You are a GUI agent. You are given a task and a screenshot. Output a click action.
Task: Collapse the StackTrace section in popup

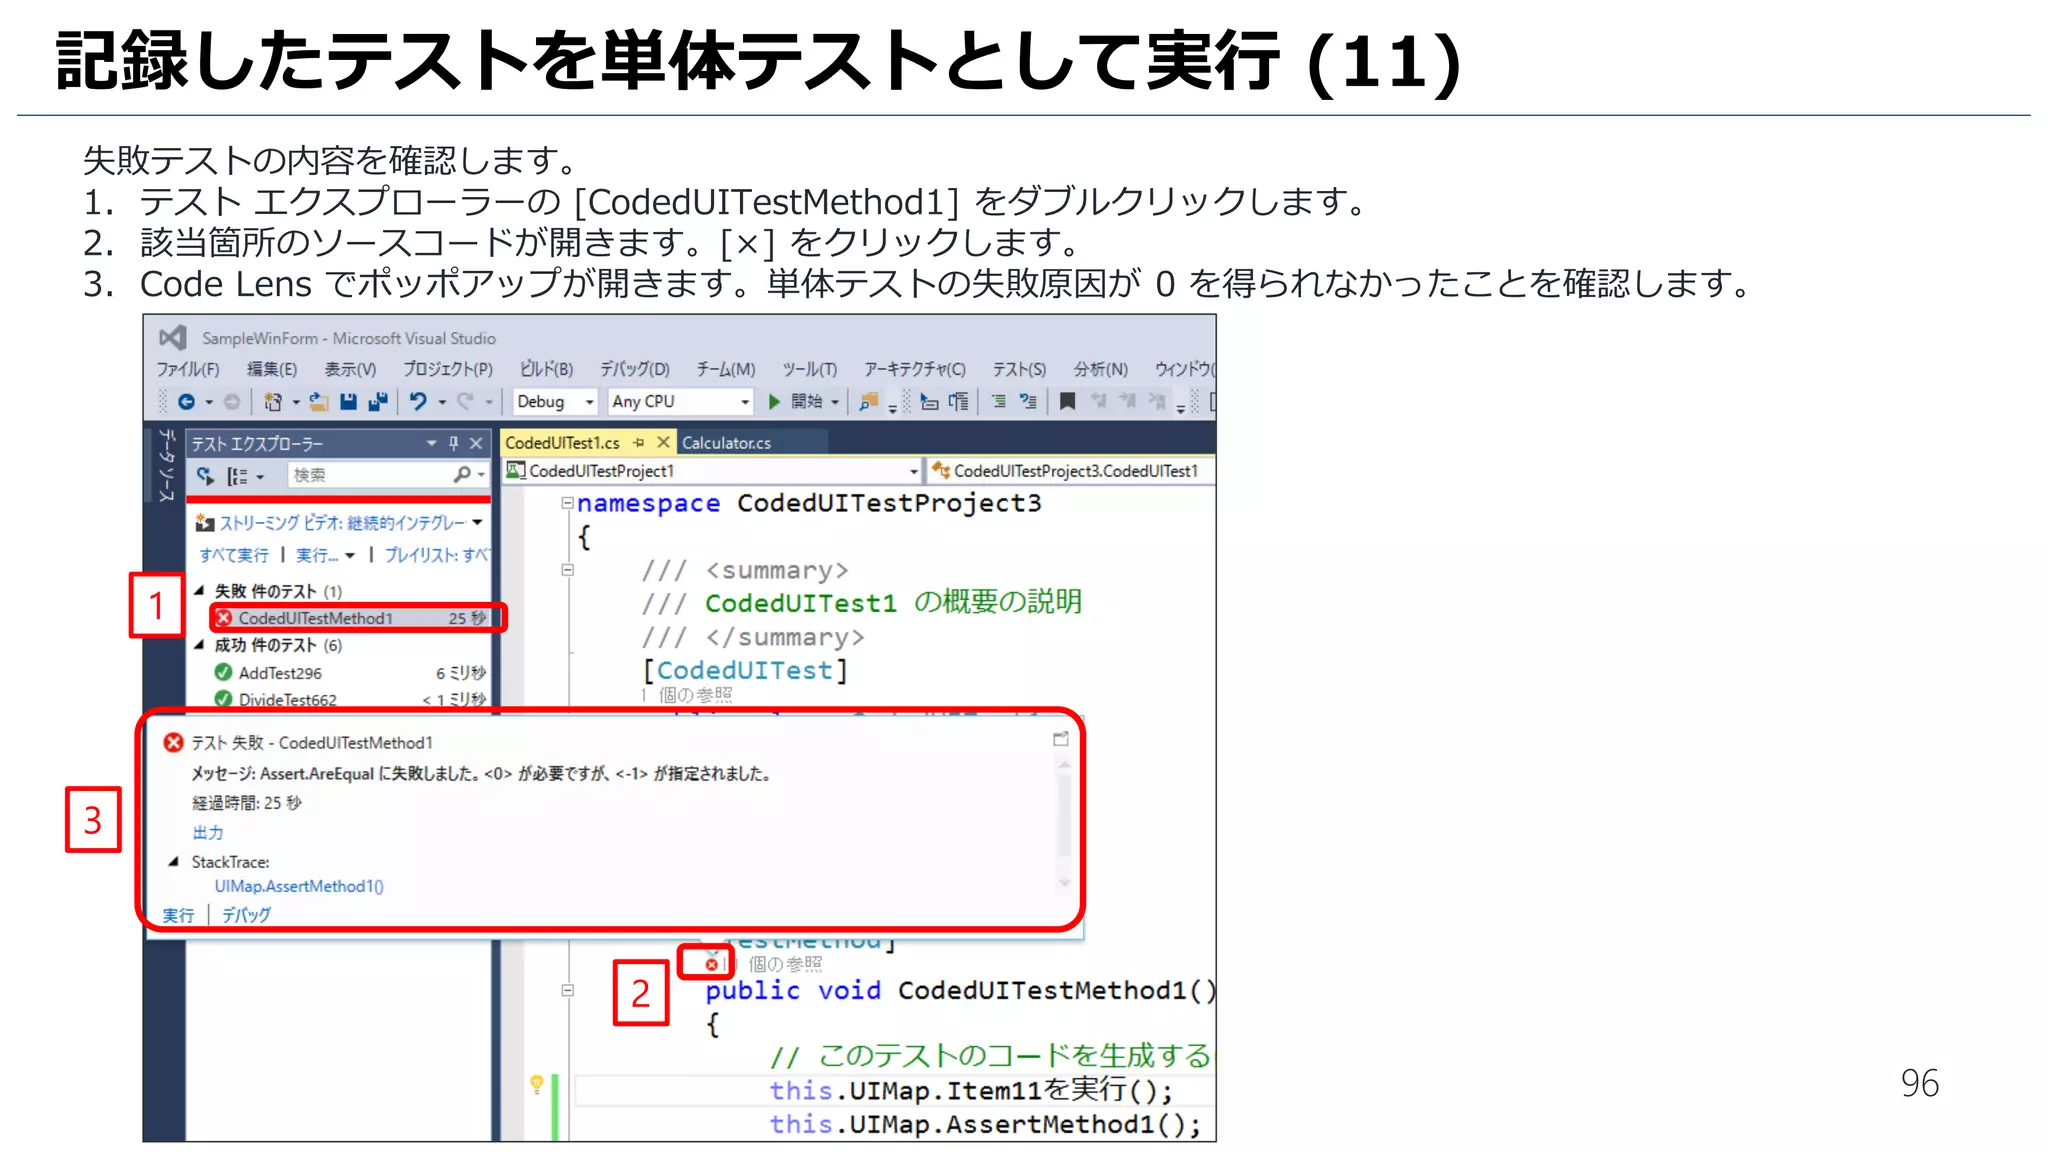point(173,861)
